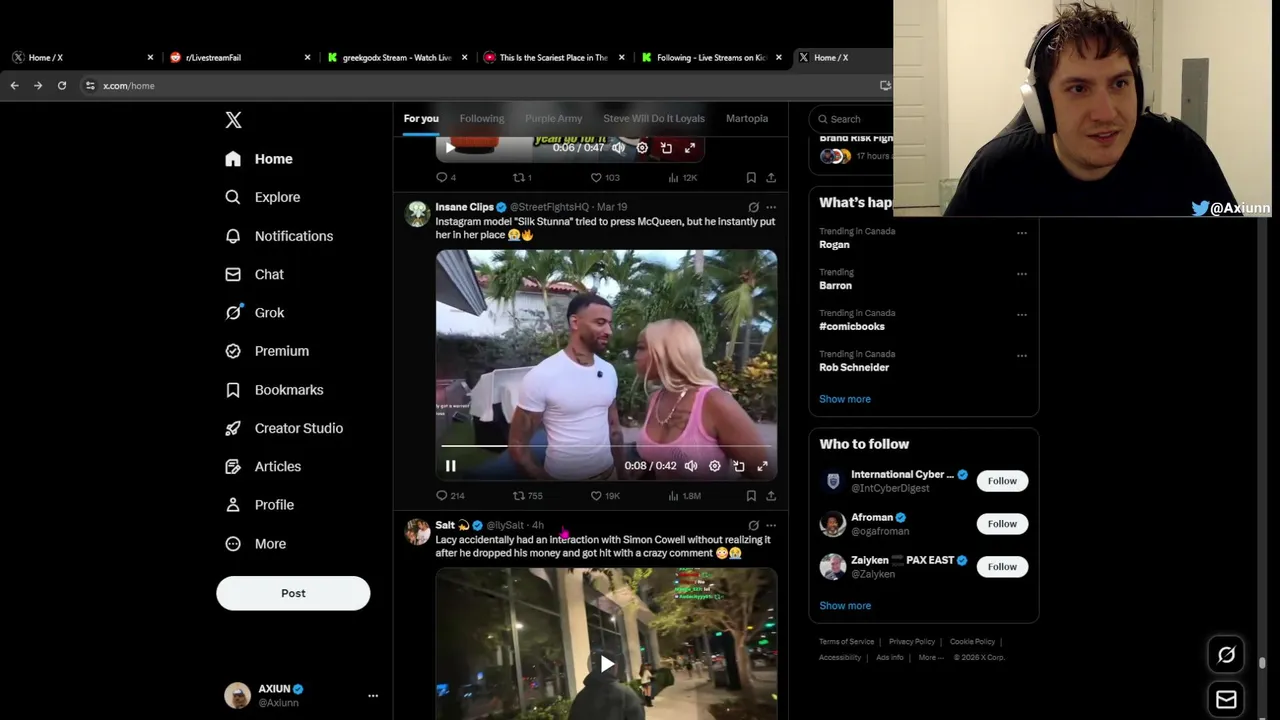Show more Who to follow suggestions
Screen dimensions: 1280x720
845,606
